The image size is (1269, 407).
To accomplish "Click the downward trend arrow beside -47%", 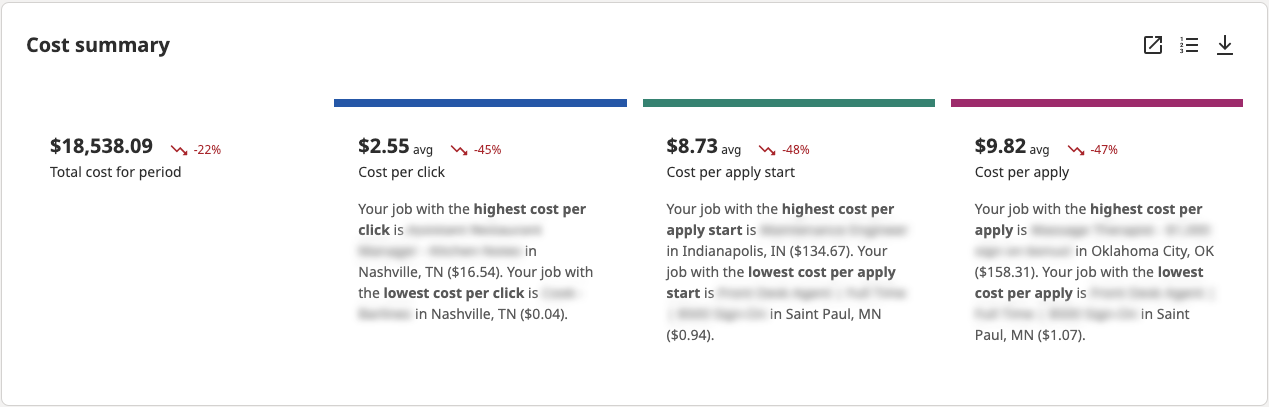I will 1076,150.
